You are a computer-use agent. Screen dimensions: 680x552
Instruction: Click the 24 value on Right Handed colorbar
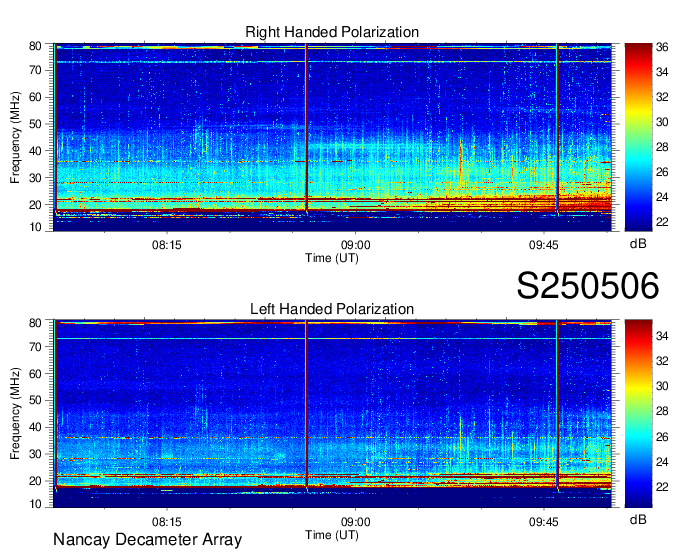[x=662, y=197]
